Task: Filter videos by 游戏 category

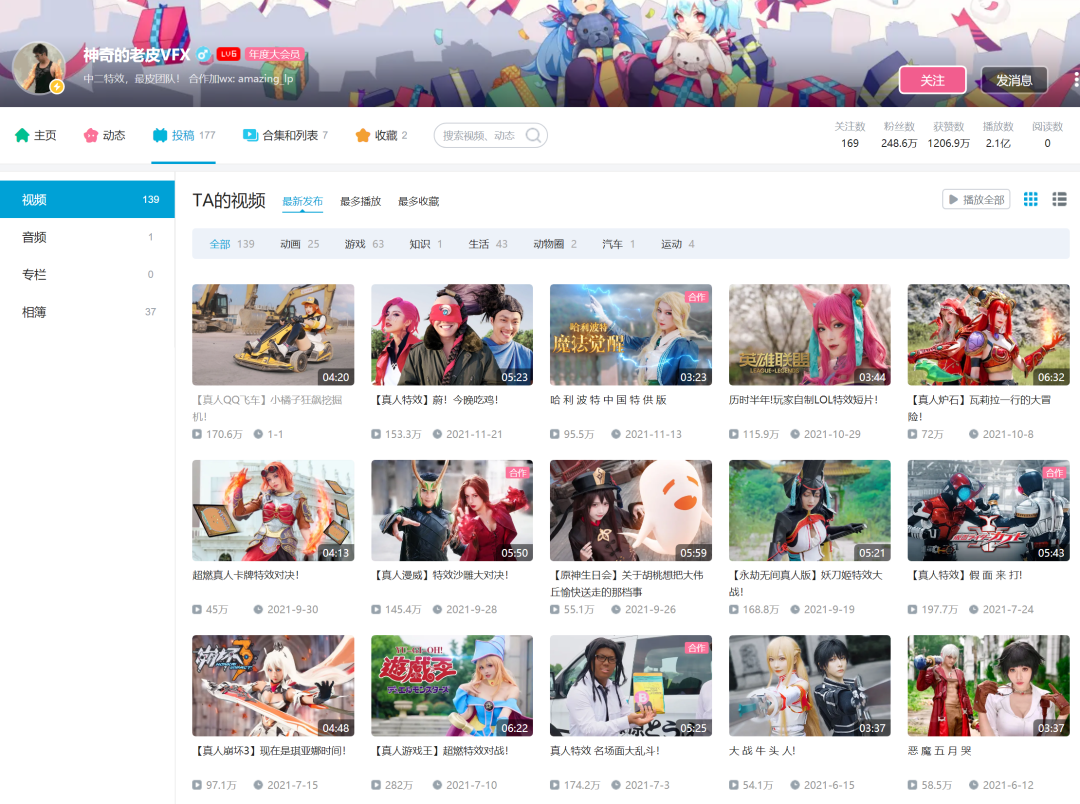Action: pyautogui.click(x=364, y=244)
